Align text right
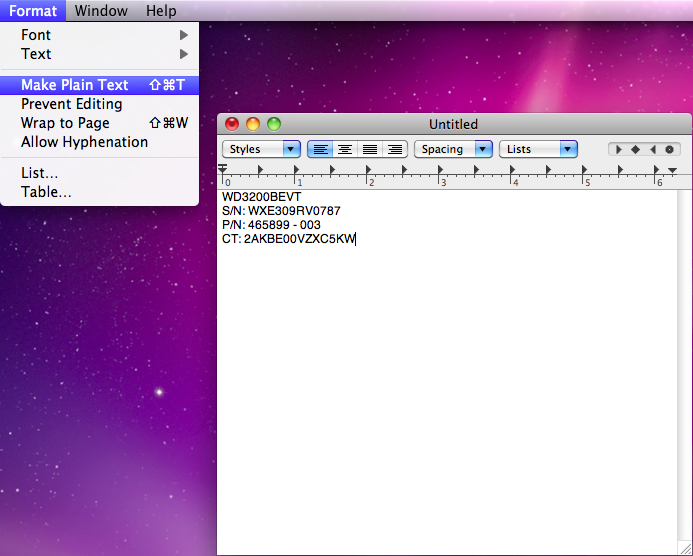The image size is (693, 556). coord(395,149)
